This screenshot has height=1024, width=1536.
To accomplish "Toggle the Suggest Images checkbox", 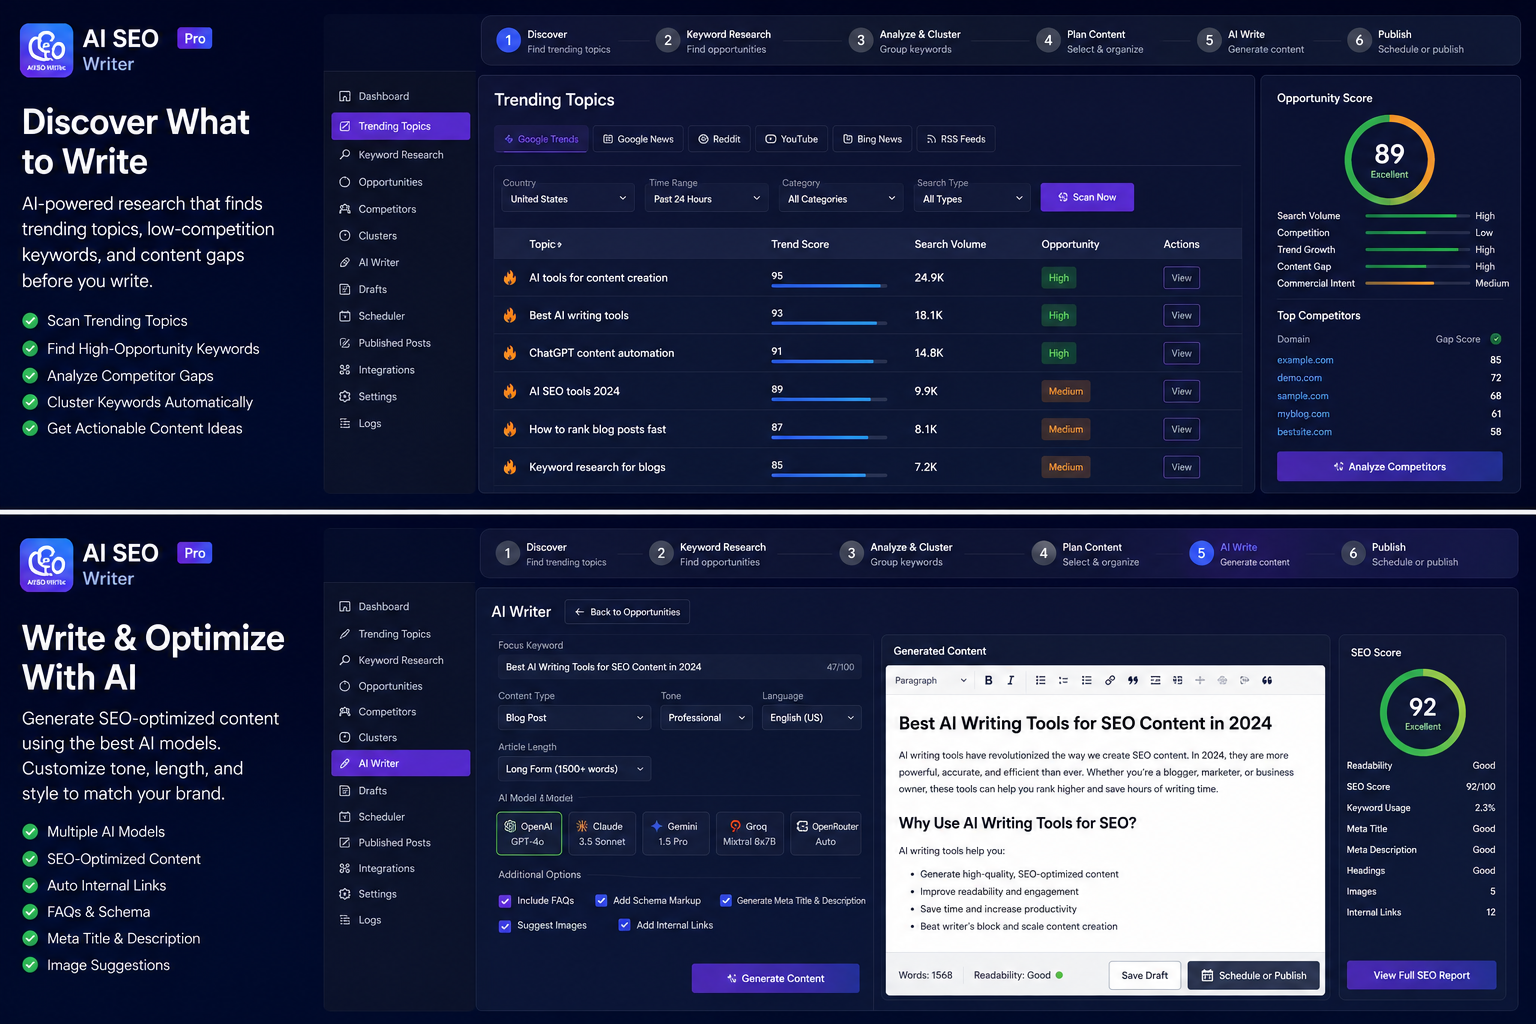I will point(505,926).
